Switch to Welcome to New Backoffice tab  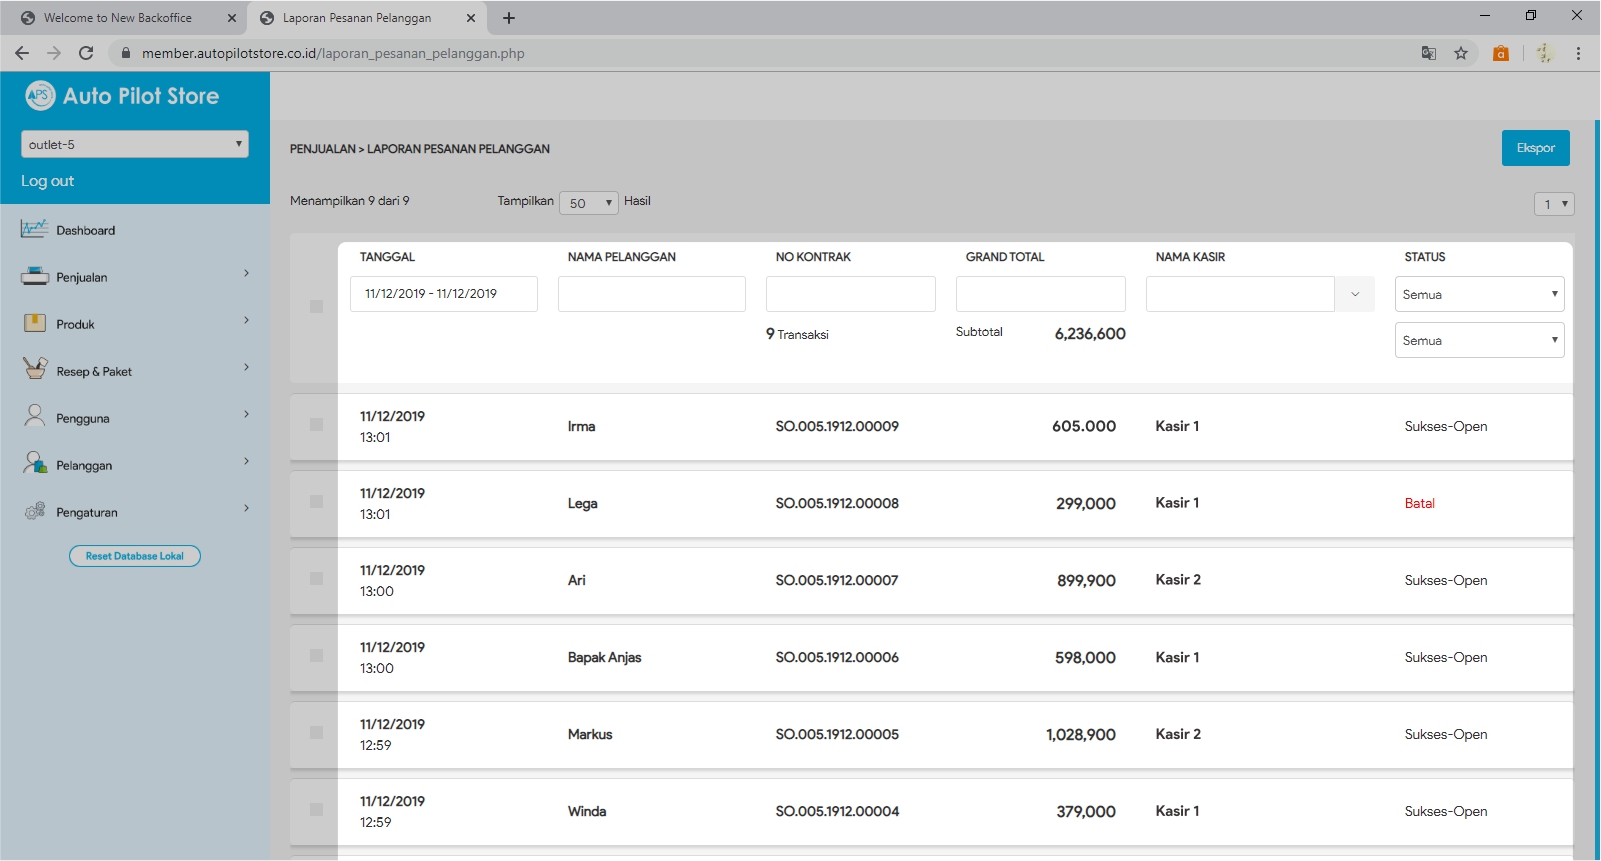click(x=117, y=18)
